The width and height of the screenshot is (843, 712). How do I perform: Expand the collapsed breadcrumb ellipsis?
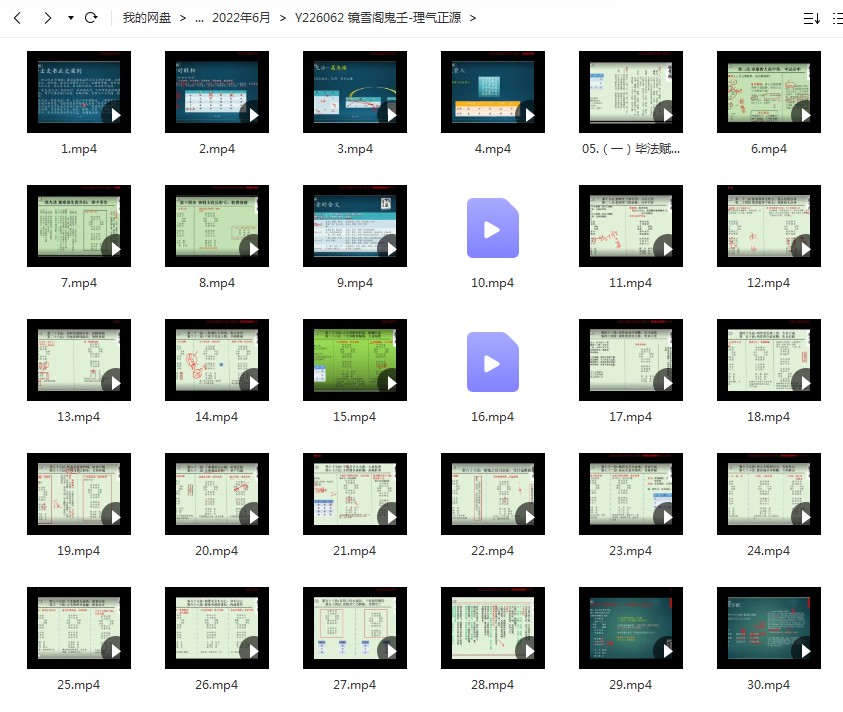point(199,18)
